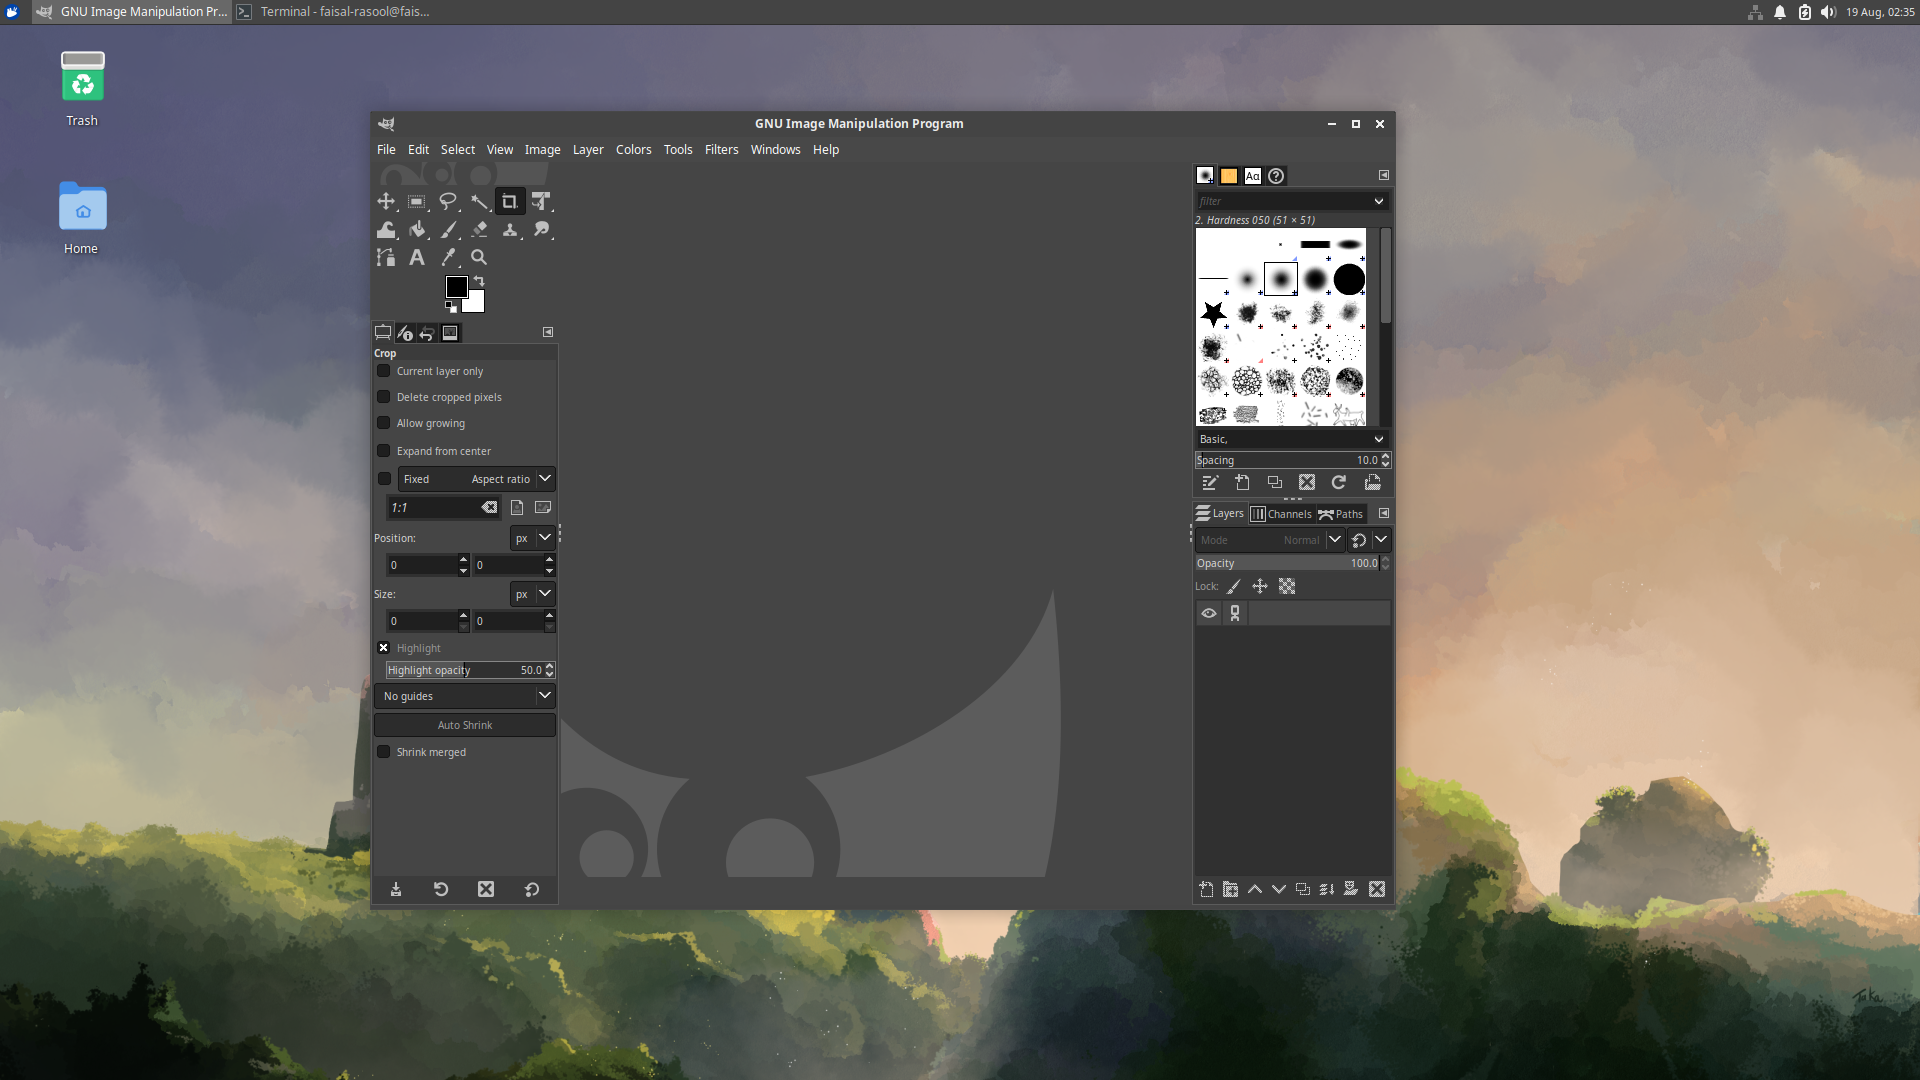Activate the Clone tool
This screenshot has width=1920, height=1080.
510,229
